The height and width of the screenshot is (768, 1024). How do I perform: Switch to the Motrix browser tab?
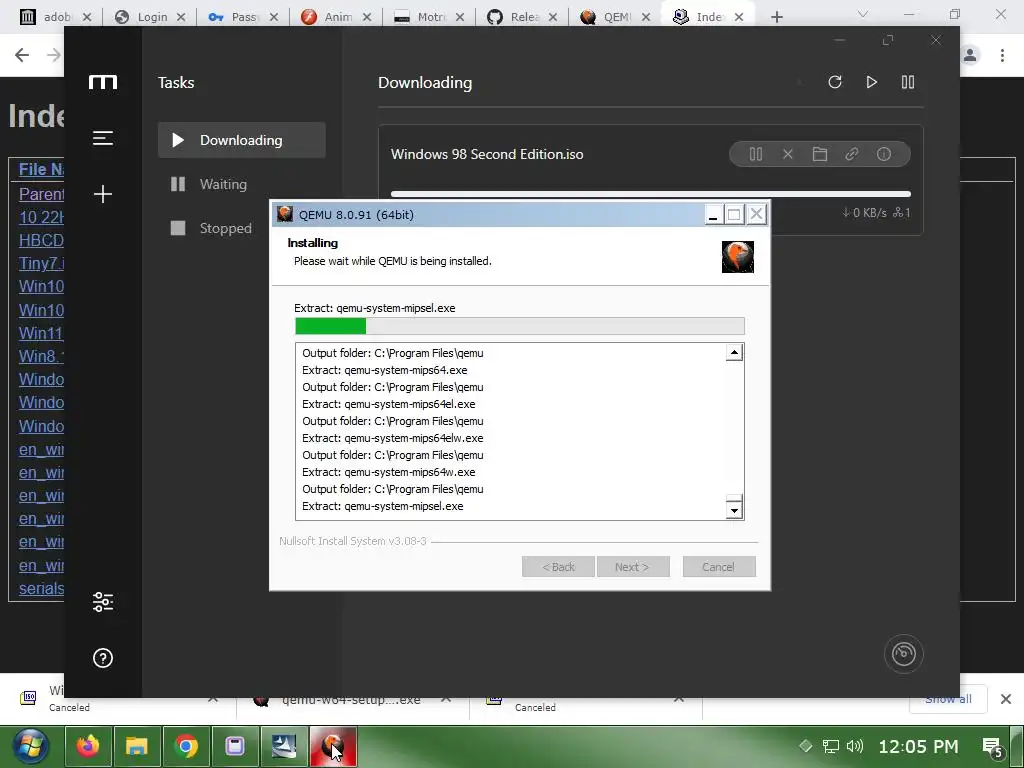coord(429,17)
